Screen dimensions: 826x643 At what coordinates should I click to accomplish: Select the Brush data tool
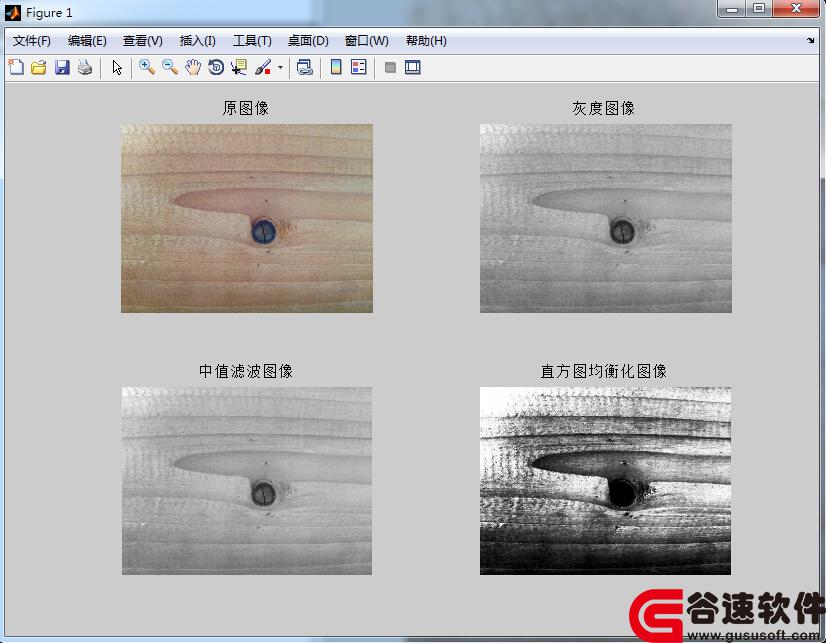(x=262, y=67)
